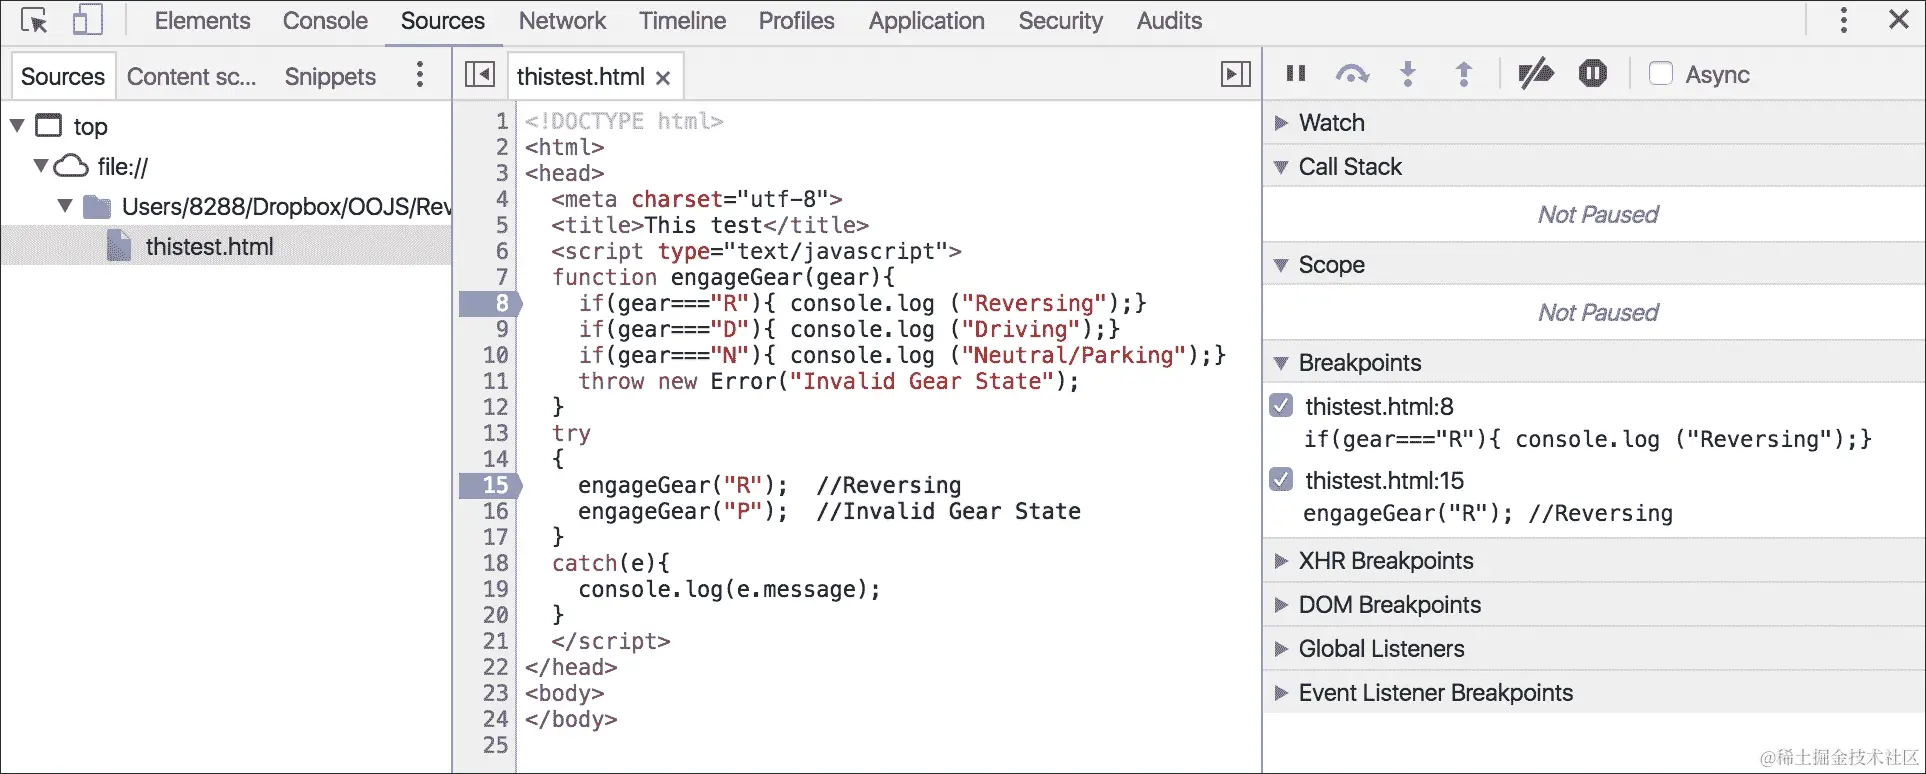Click the Users/8288 folder icon
Screen dimensions: 1926x774
pyautogui.click(x=97, y=207)
